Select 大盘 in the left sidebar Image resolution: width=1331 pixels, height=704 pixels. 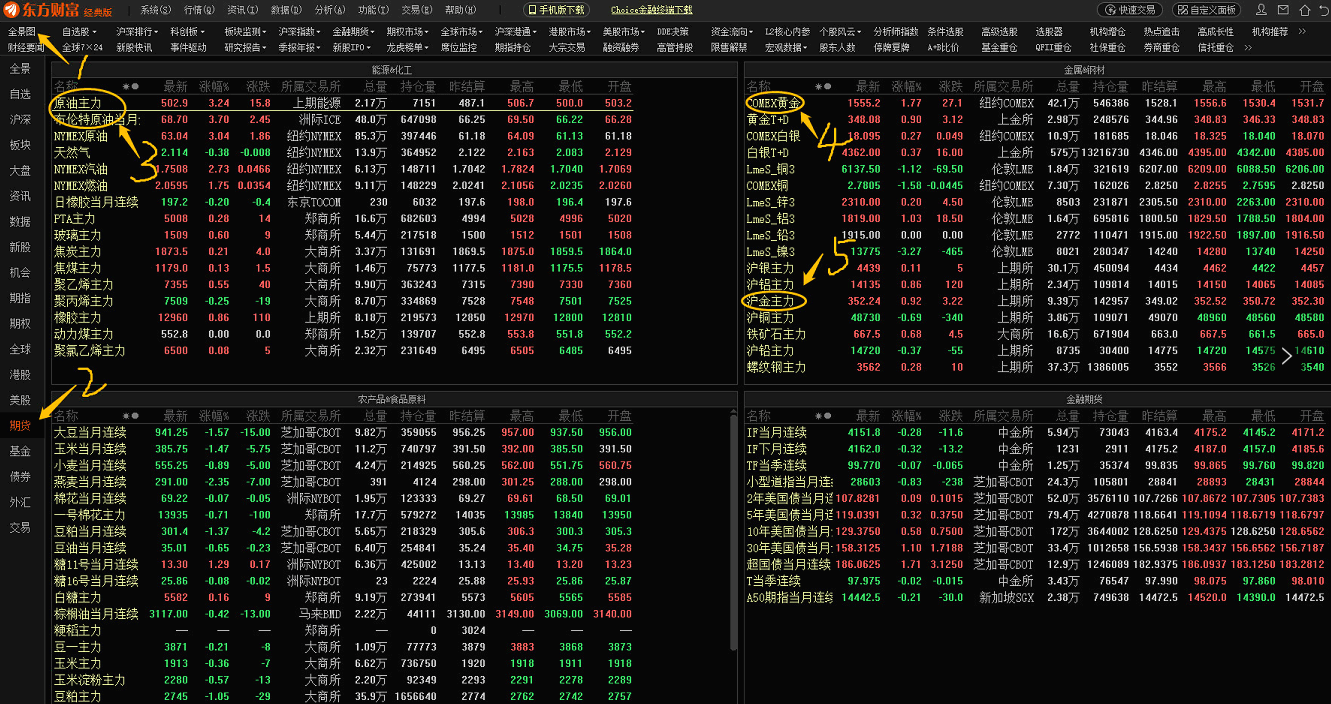click(20, 171)
